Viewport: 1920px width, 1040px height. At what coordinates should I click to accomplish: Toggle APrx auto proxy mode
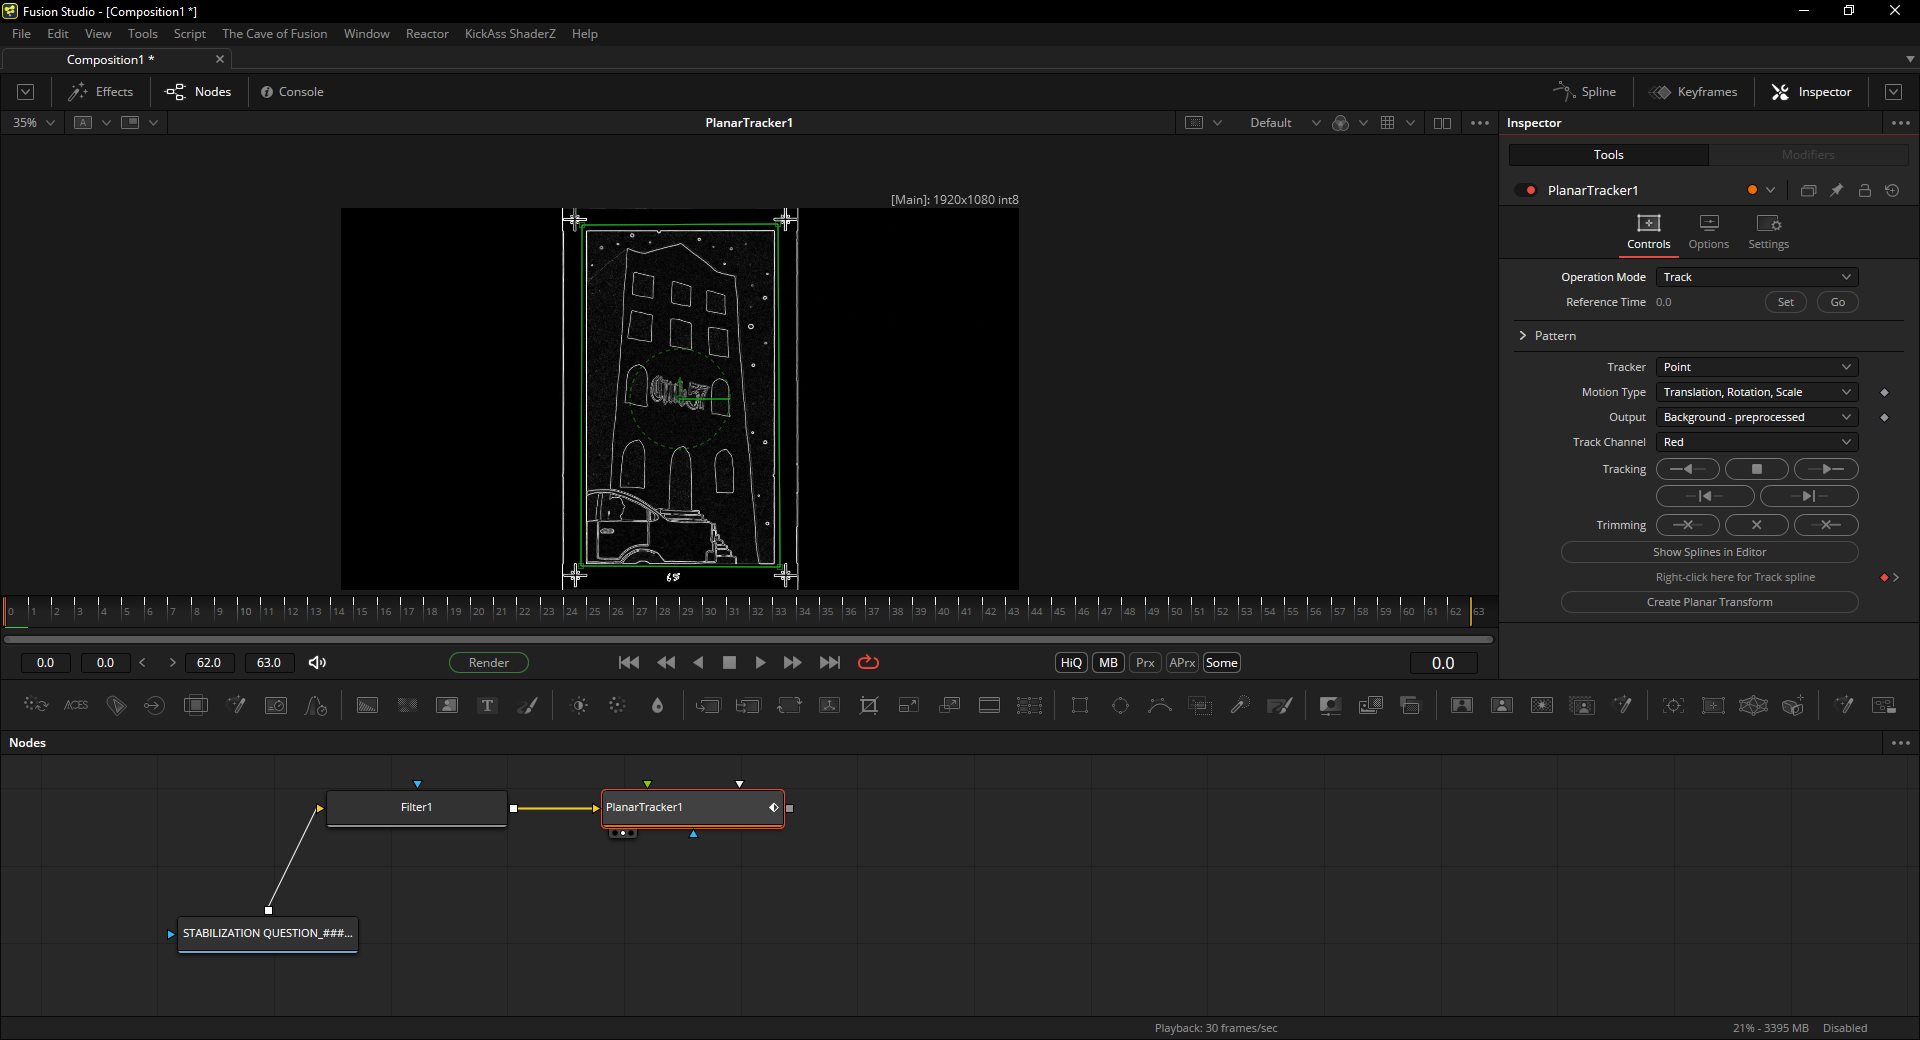(x=1182, y=663)
